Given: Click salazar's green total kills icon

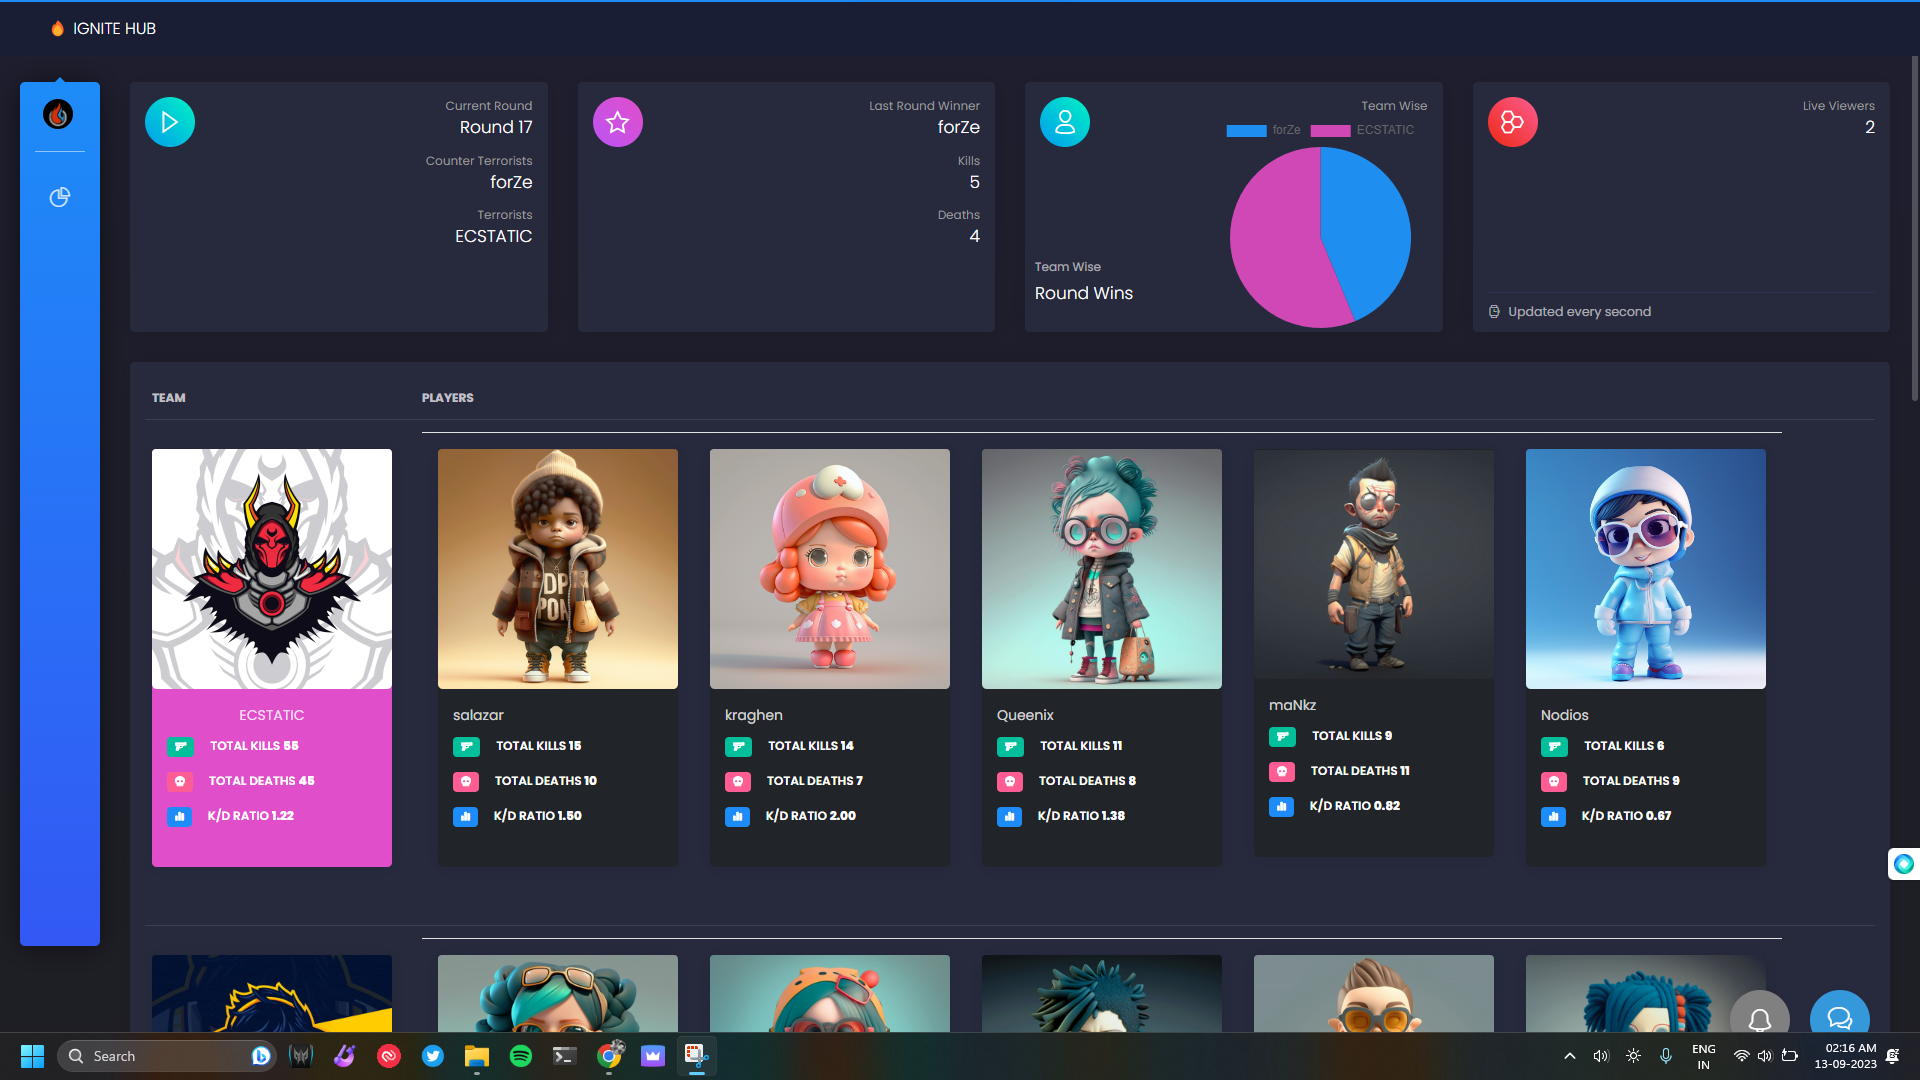Looking at the screenshot, I should [x=466, y=746].
